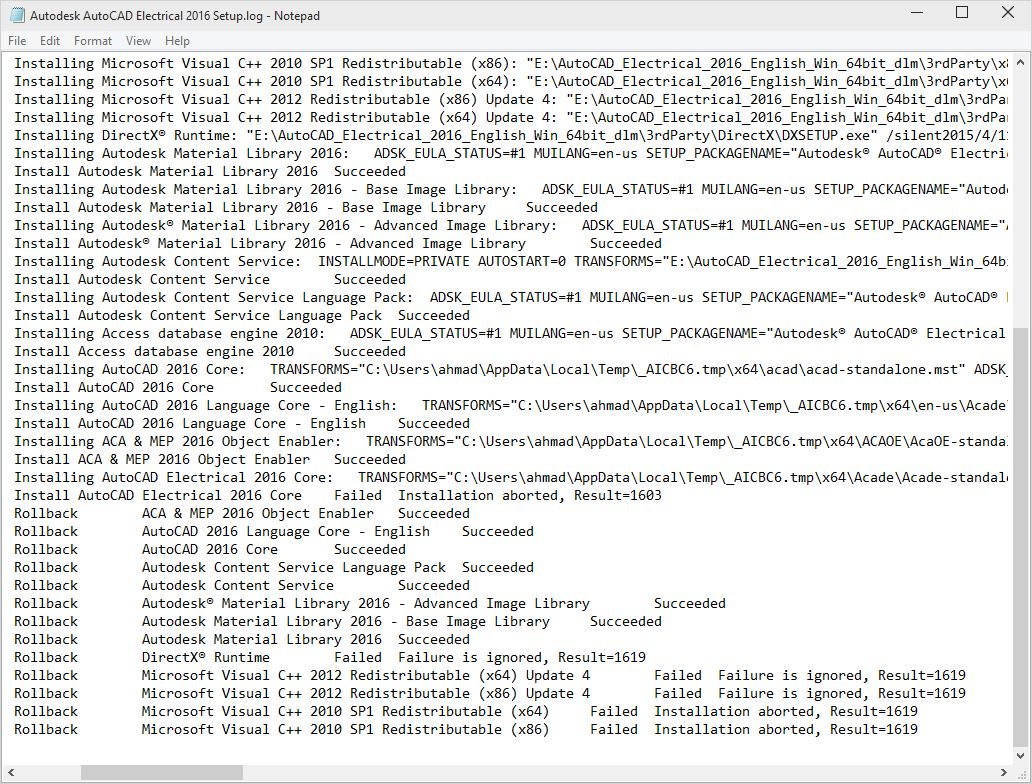Click 'Installing DirectX® Runtime' line
This screenshot has height=784, width=1032.
point(511,136)
